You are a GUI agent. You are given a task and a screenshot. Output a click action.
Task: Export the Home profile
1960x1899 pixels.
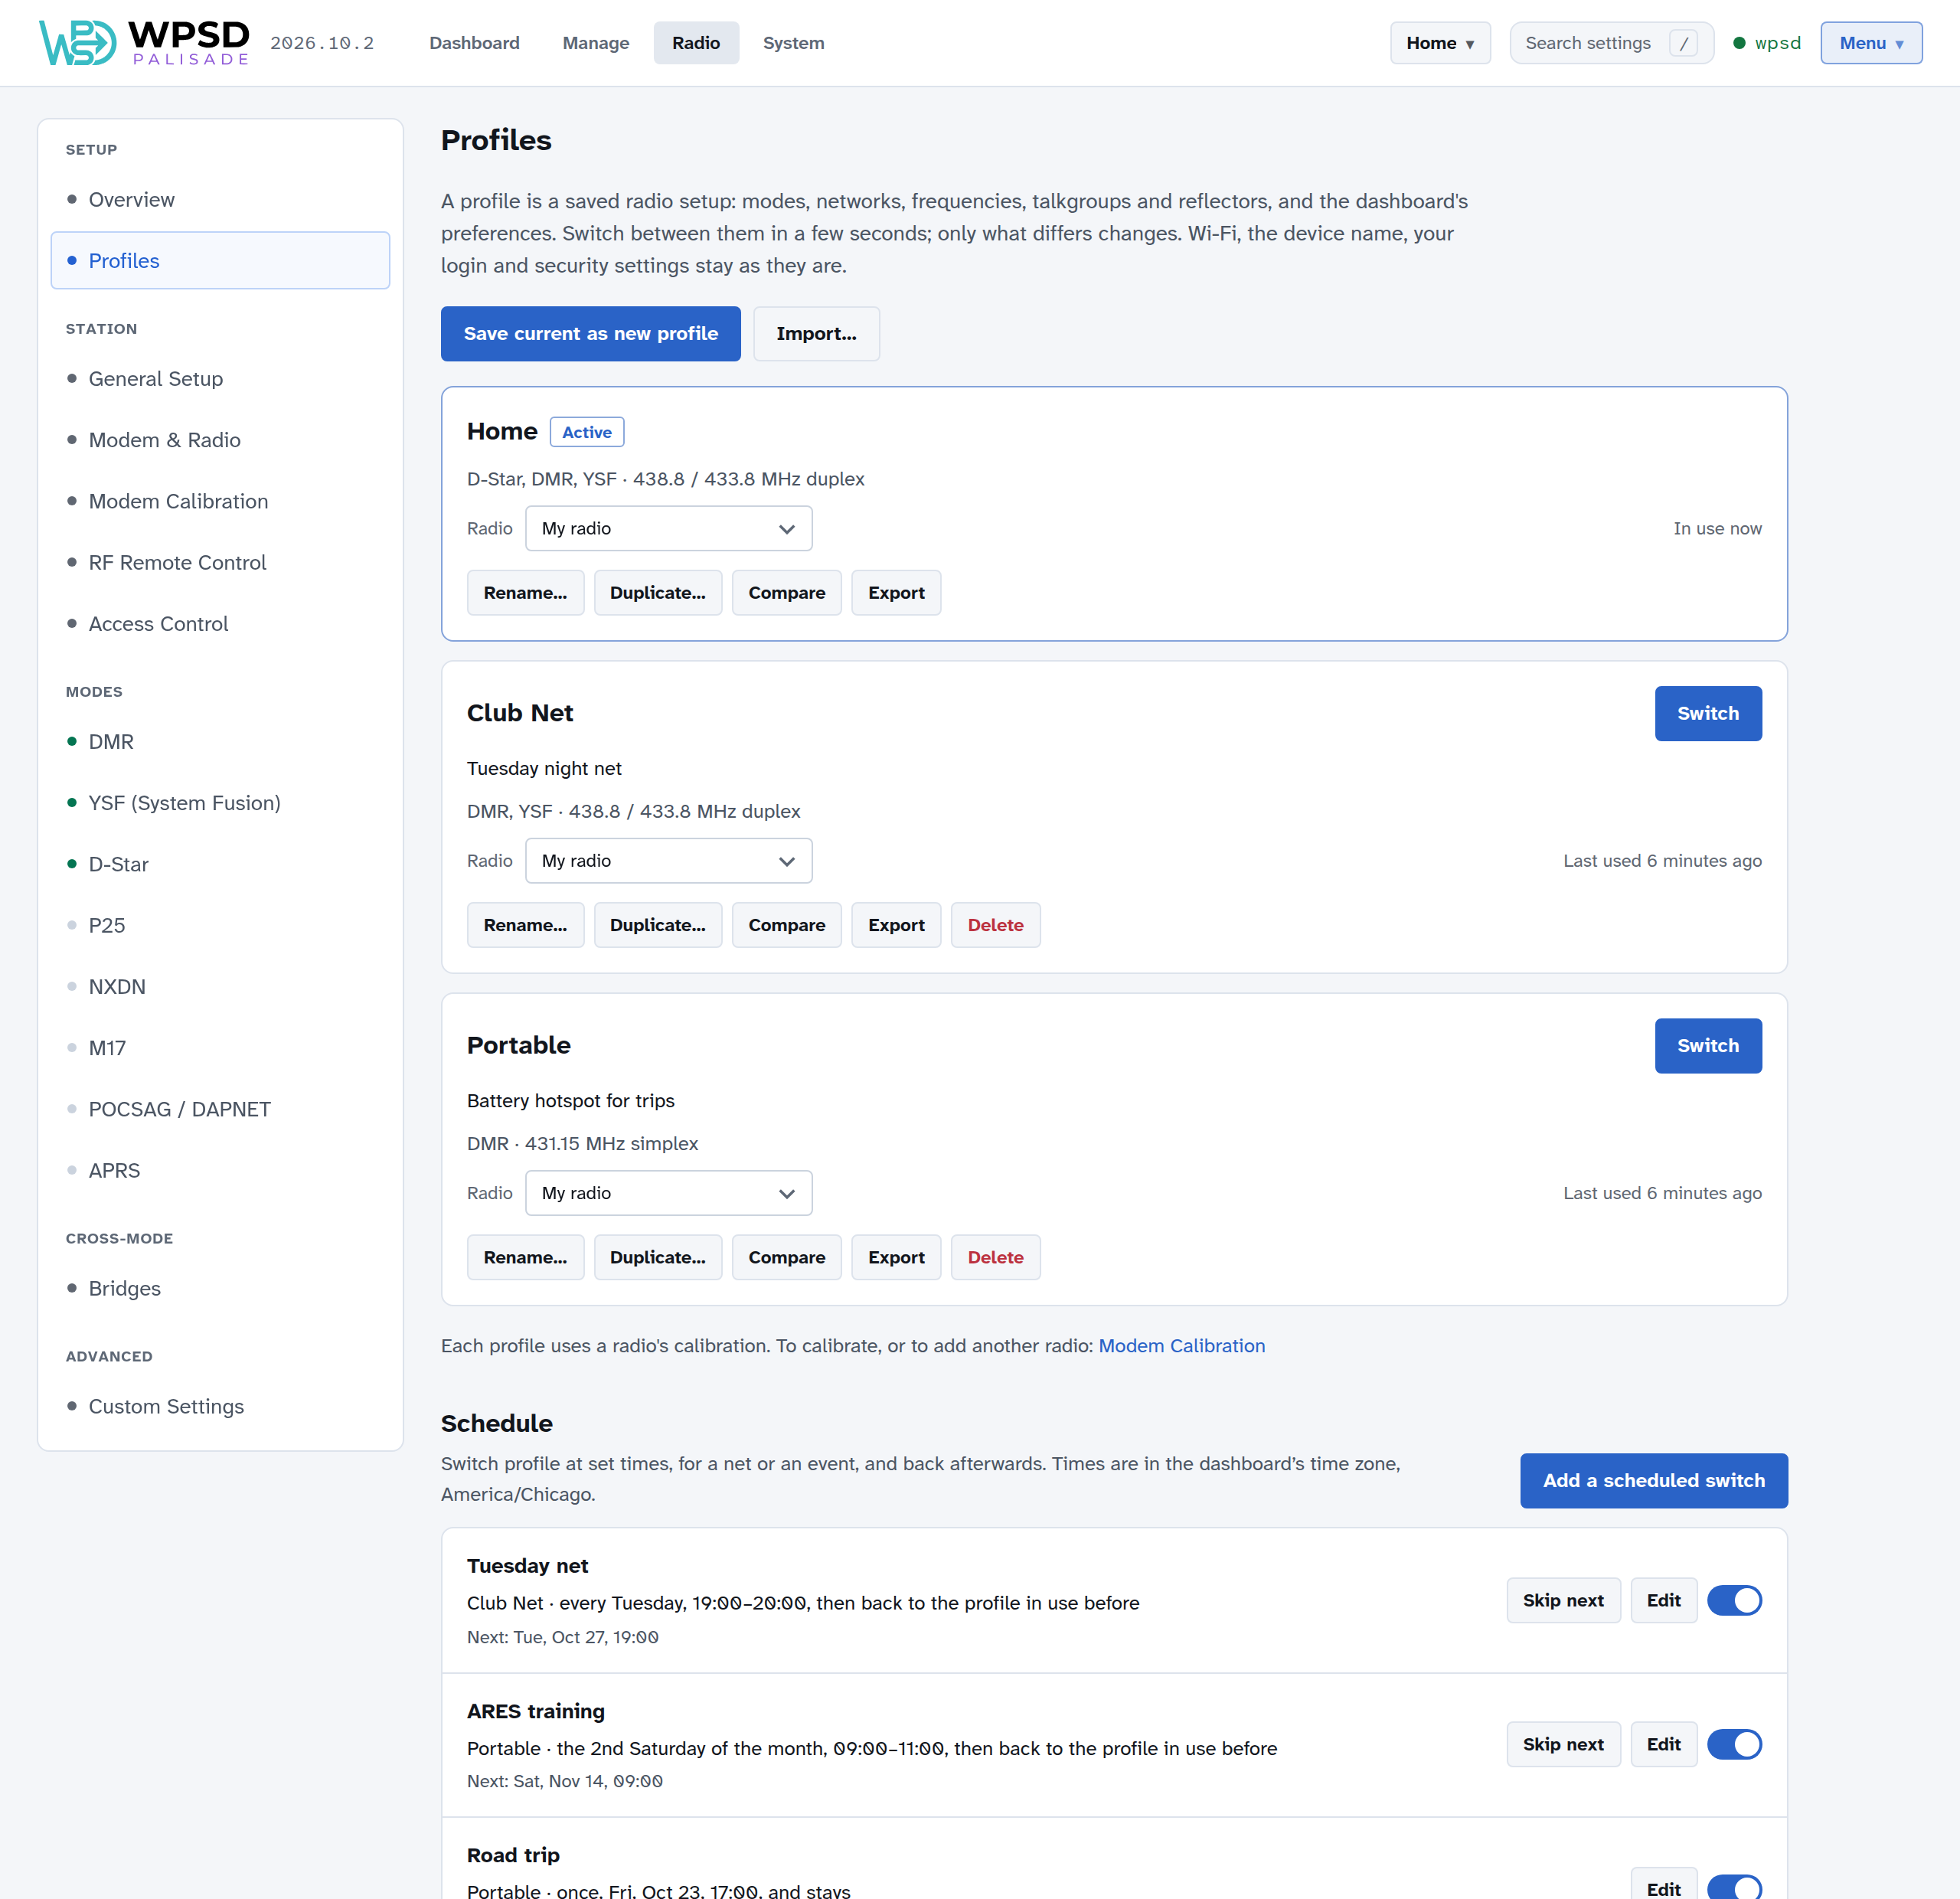[896, 593]
